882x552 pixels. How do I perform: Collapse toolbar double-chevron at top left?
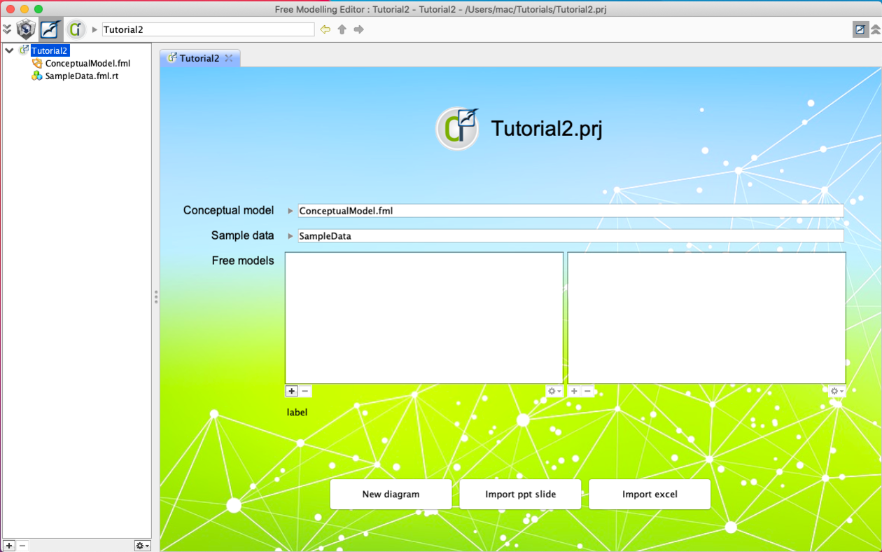pyautogui.click(x=7, y=29)
